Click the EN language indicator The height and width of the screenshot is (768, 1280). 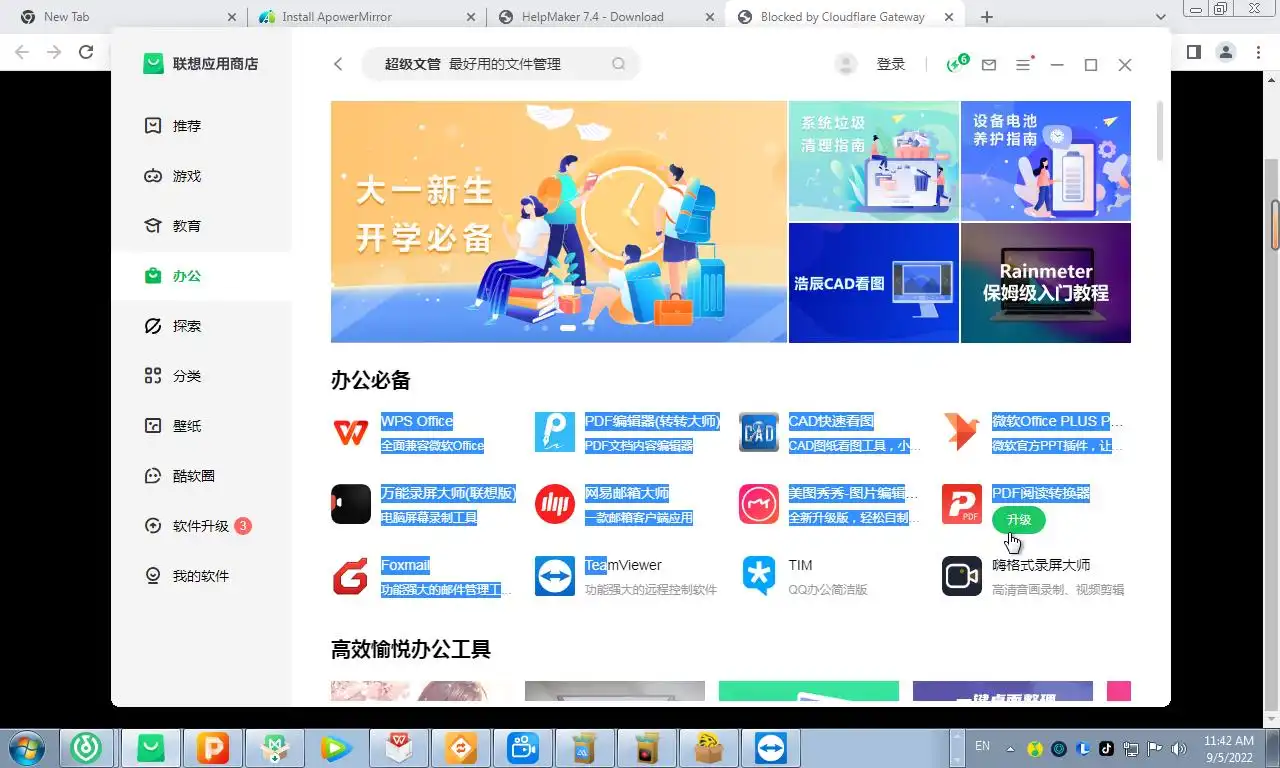tap(982, 746)
